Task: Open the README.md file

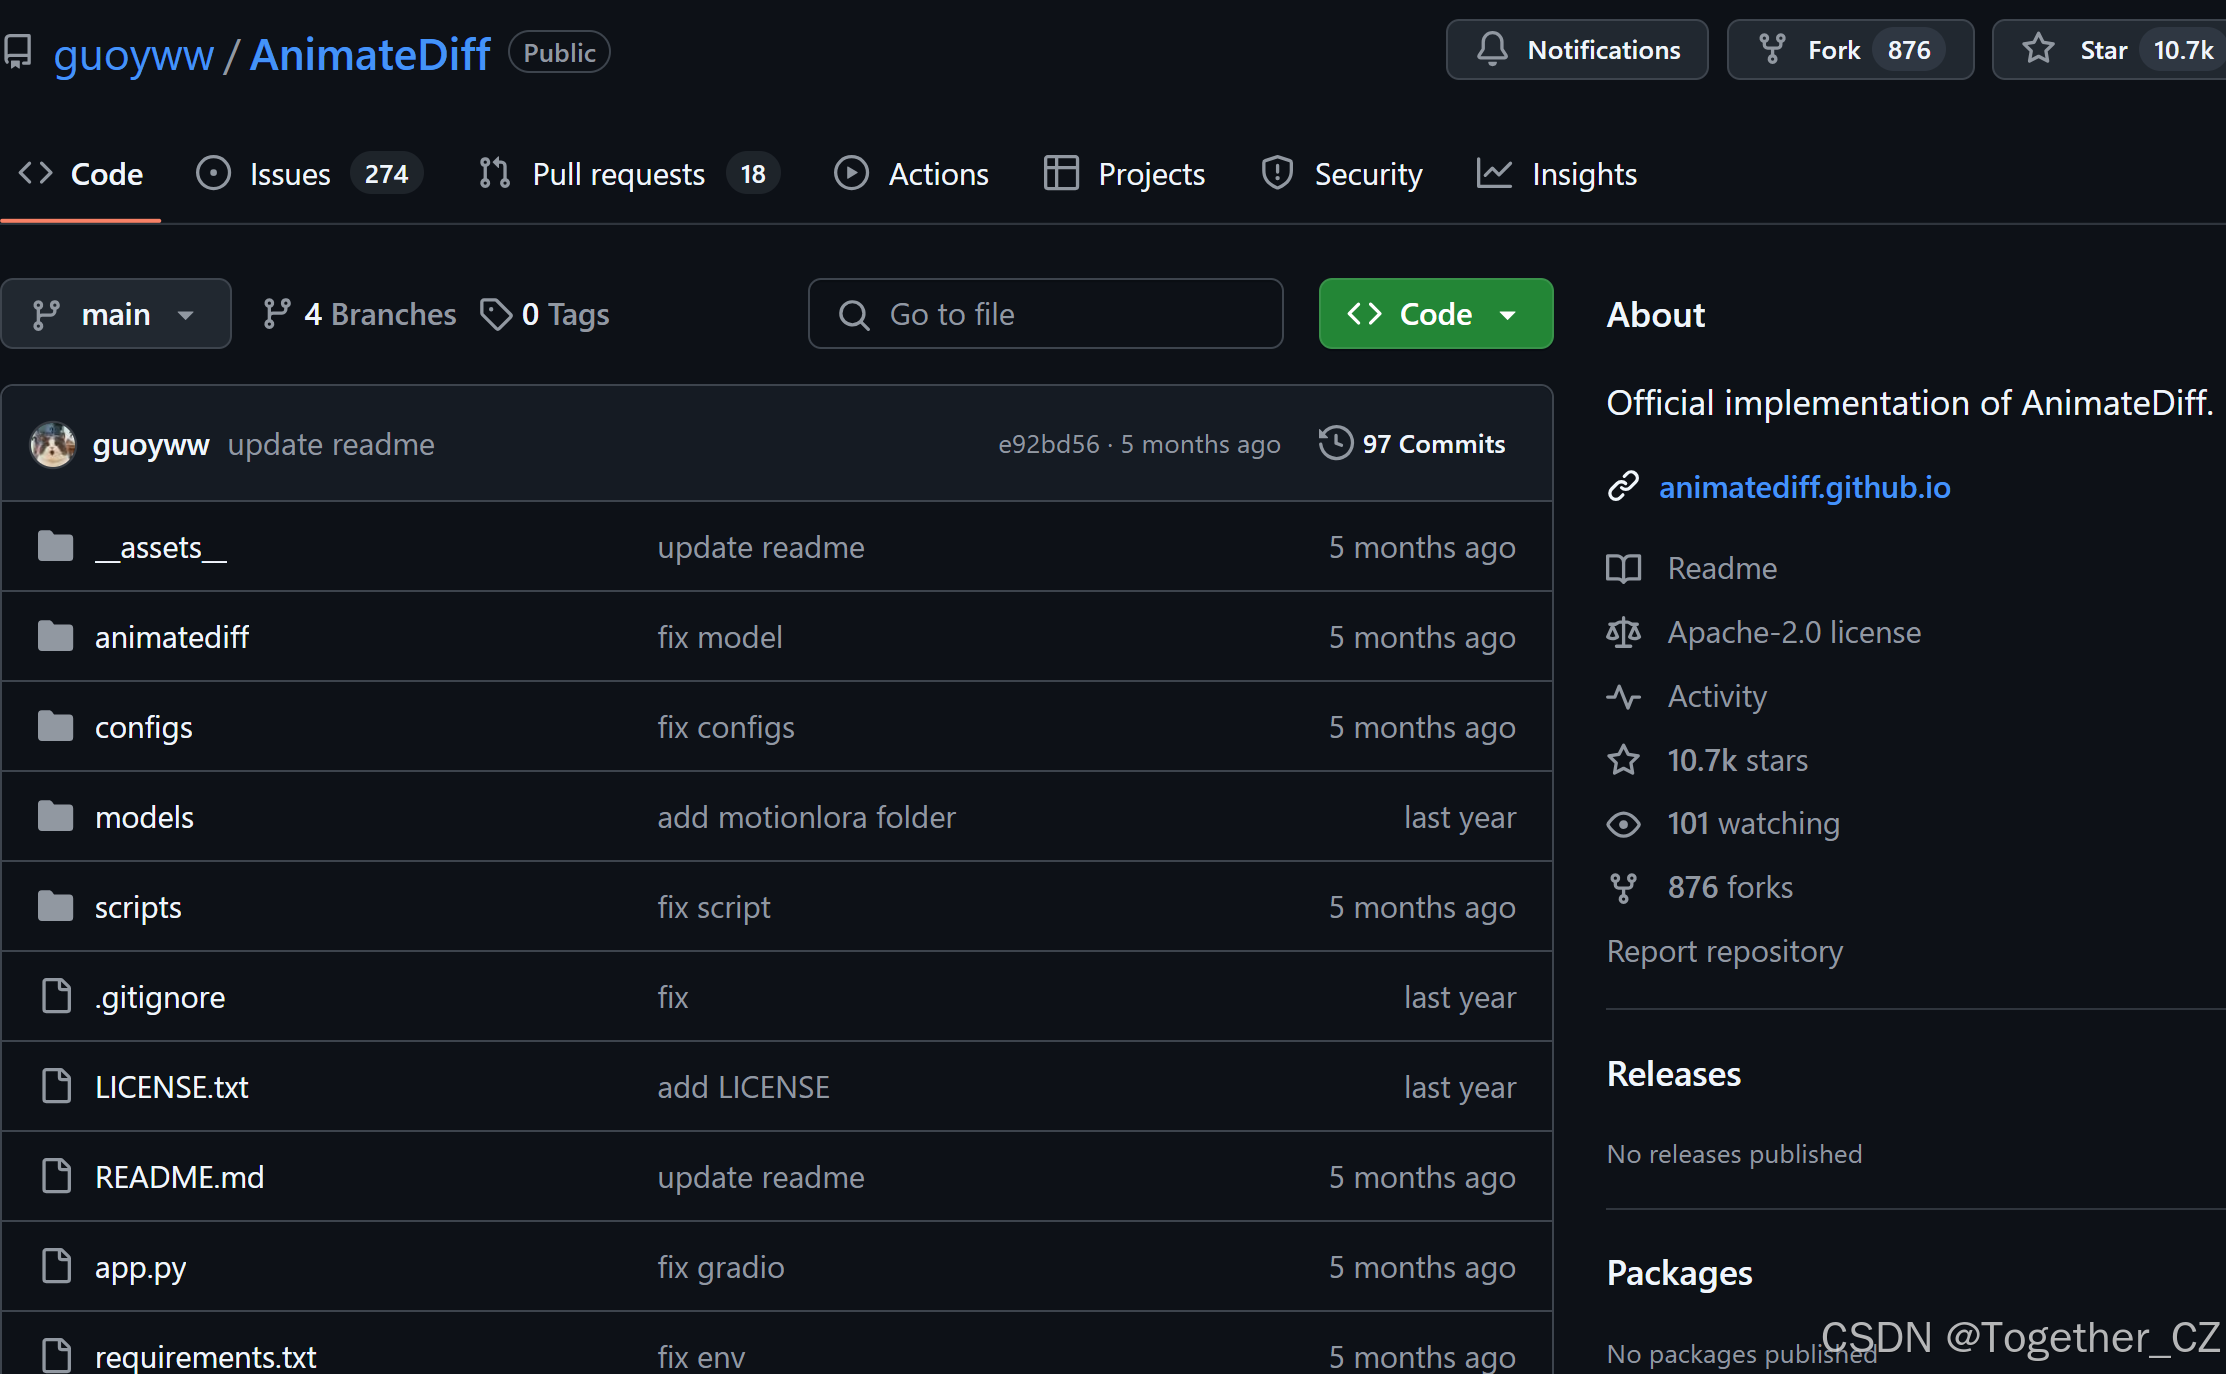Action: tap(180, 1177)
